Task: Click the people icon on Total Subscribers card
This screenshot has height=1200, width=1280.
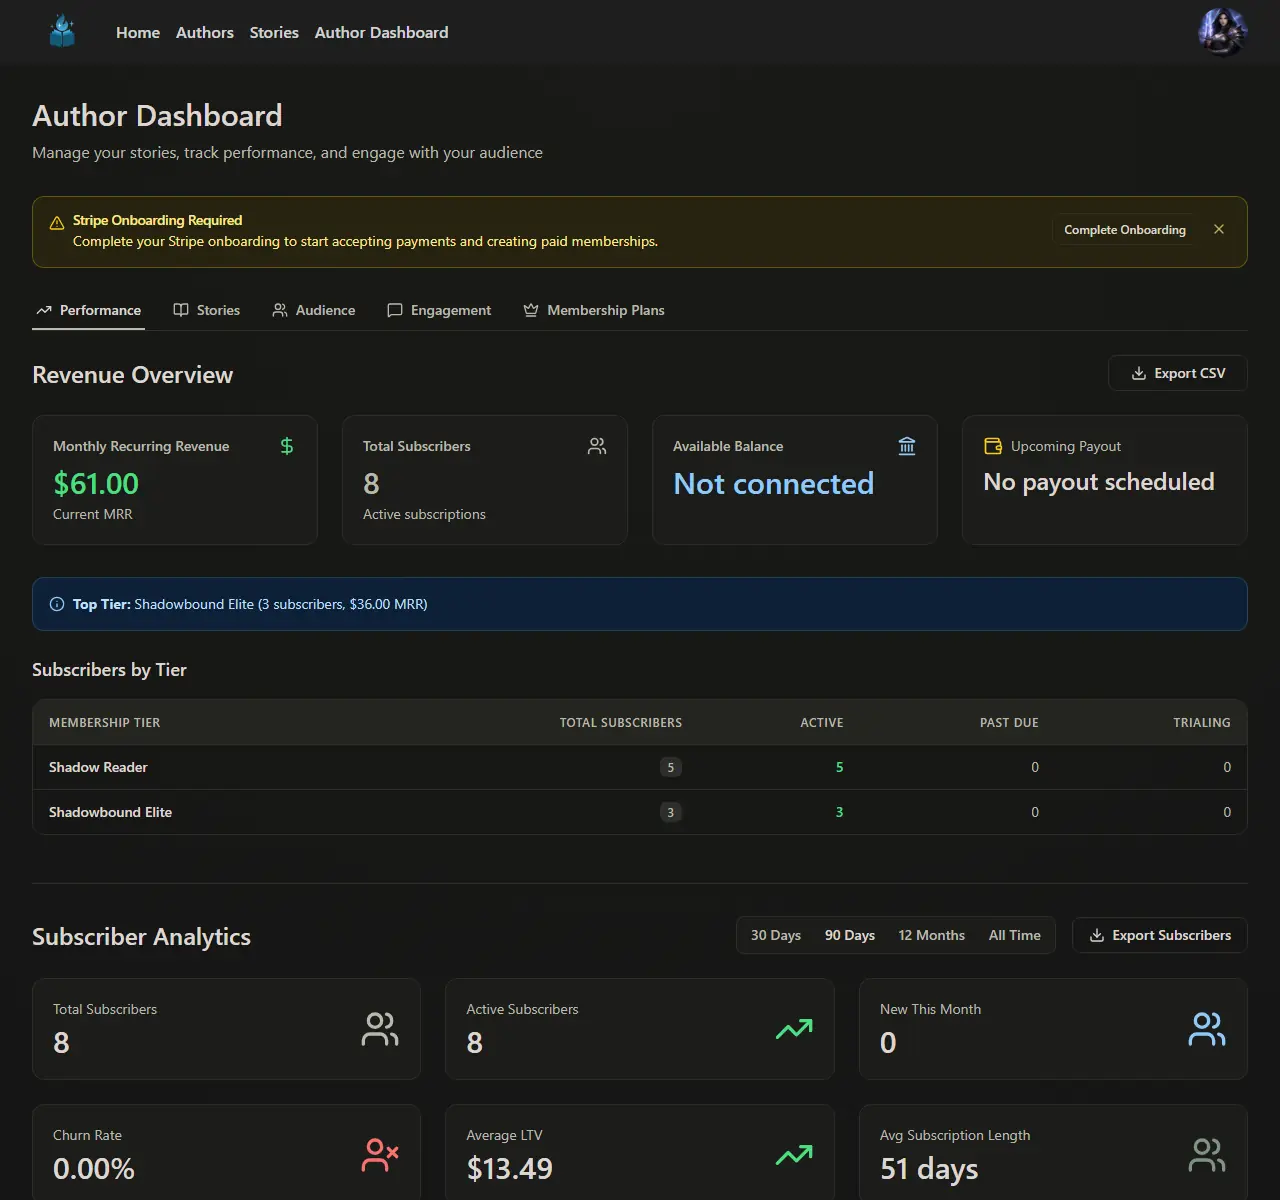Action: 597,446
